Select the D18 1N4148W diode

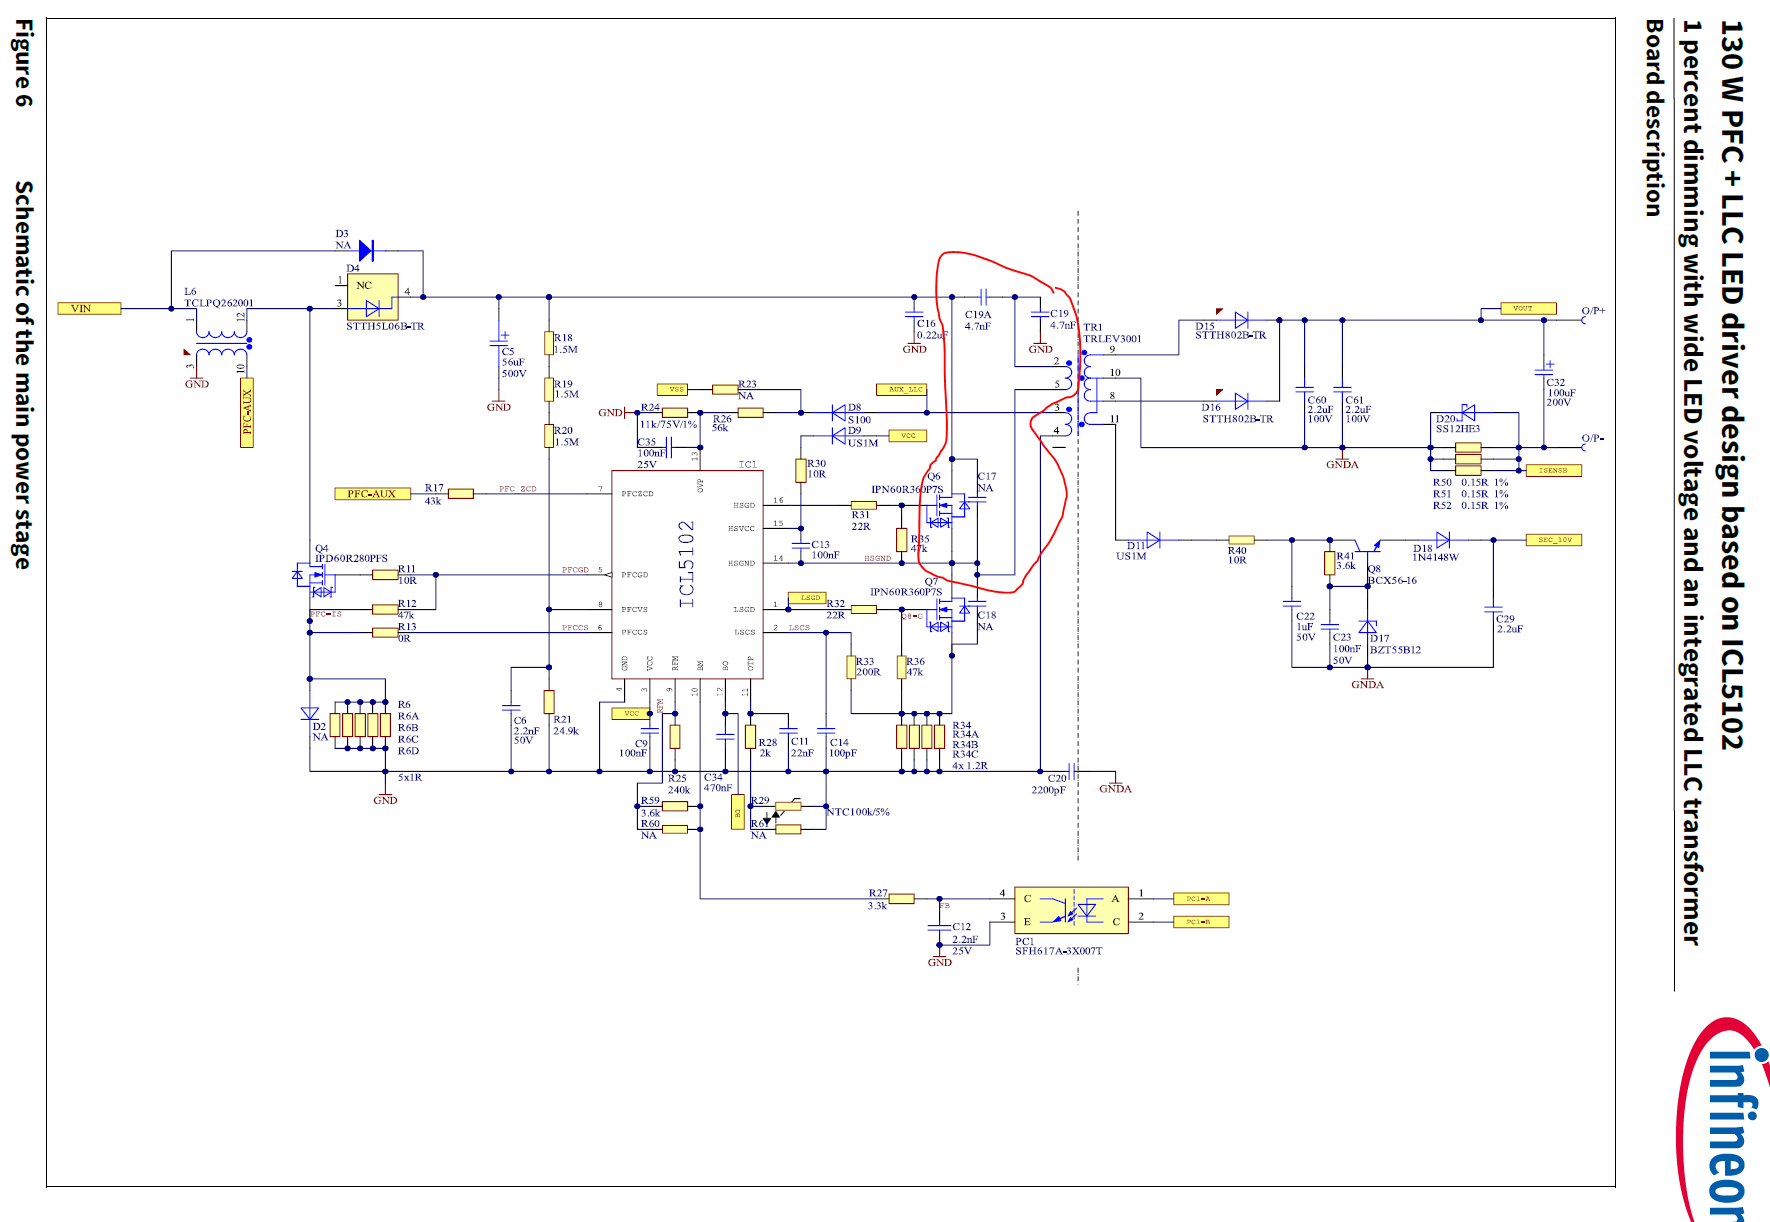(x=1443, y=540)
